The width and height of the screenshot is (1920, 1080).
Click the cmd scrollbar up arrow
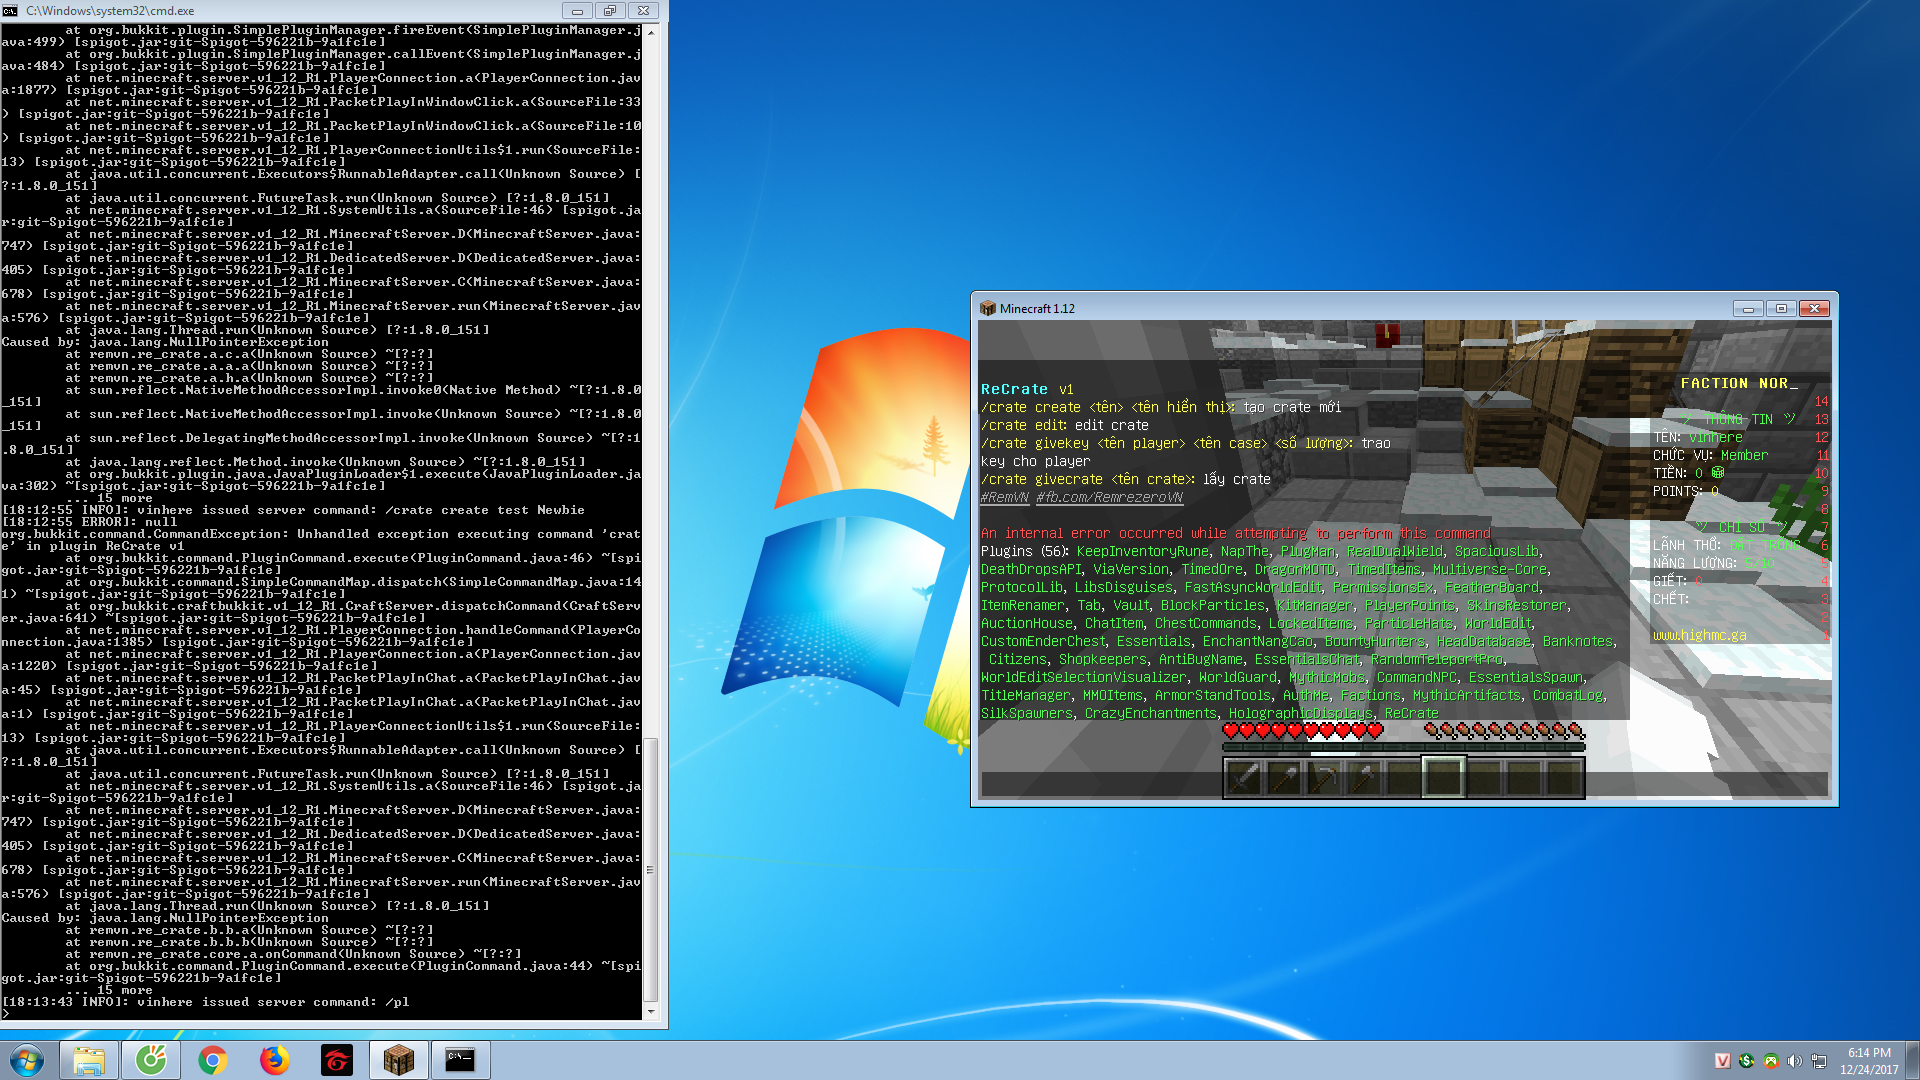coord(651,32)
